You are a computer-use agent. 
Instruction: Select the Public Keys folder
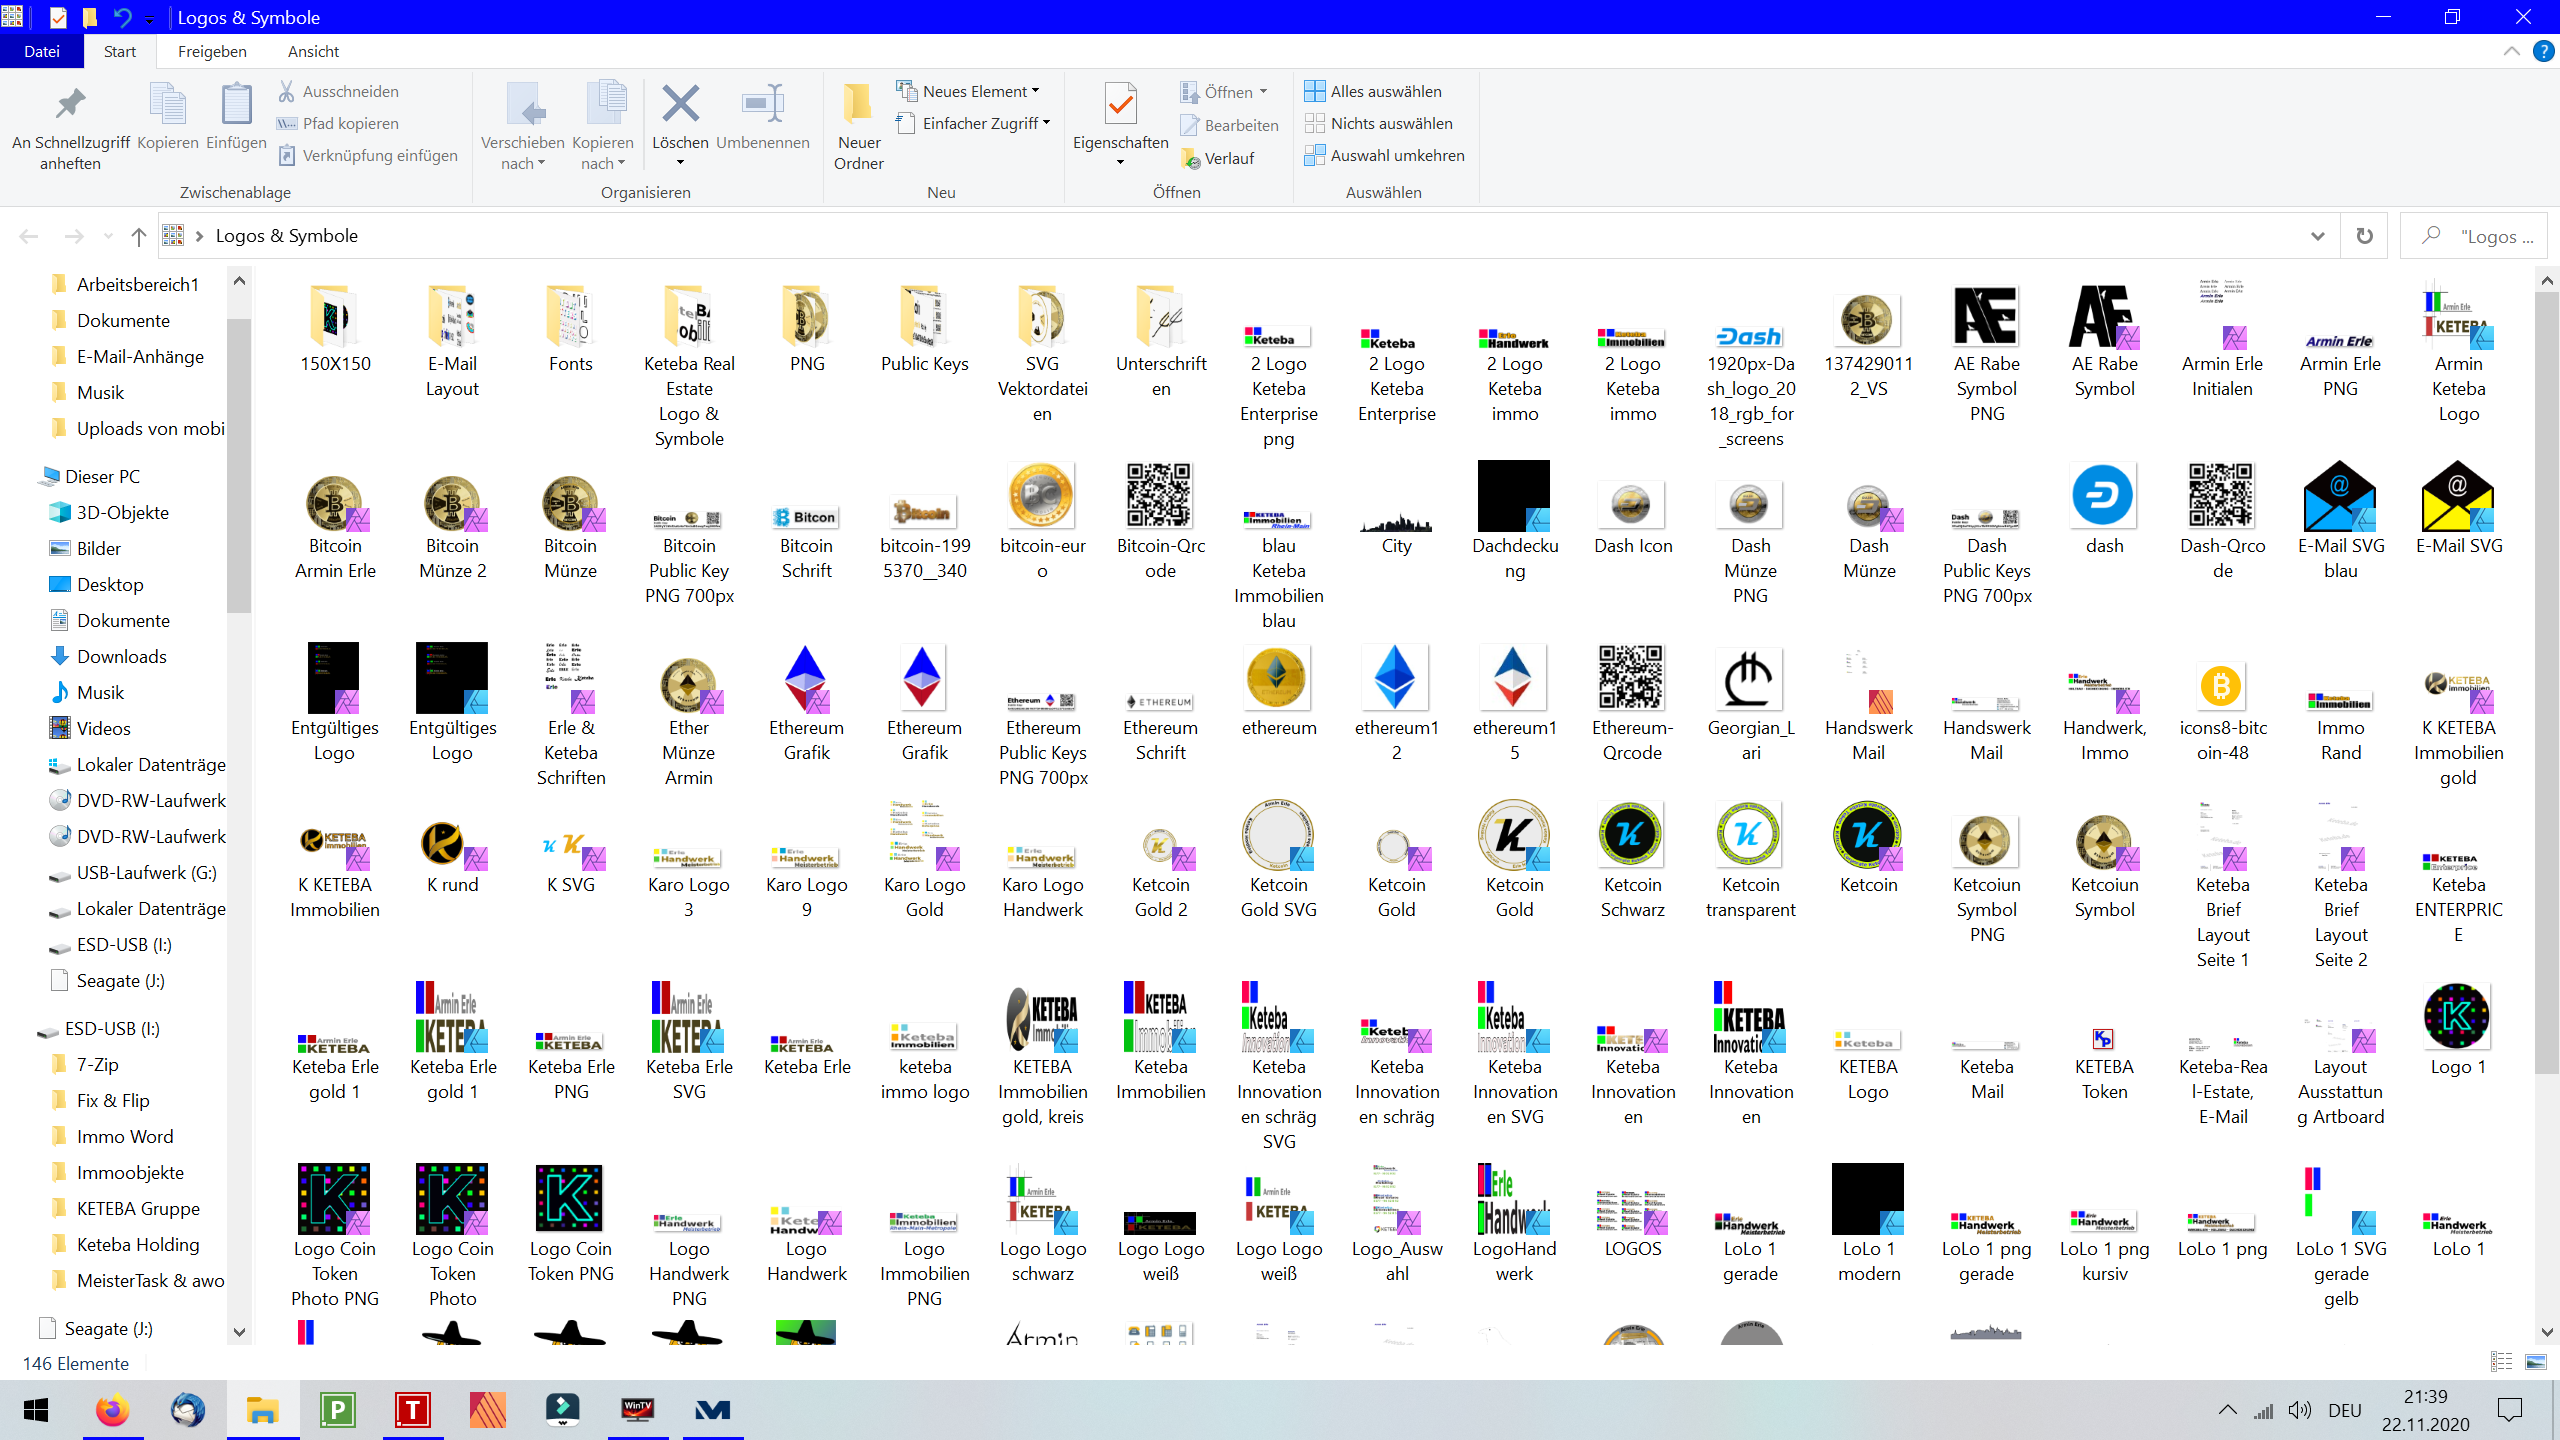pyautogui.click(x=925, y=331)
